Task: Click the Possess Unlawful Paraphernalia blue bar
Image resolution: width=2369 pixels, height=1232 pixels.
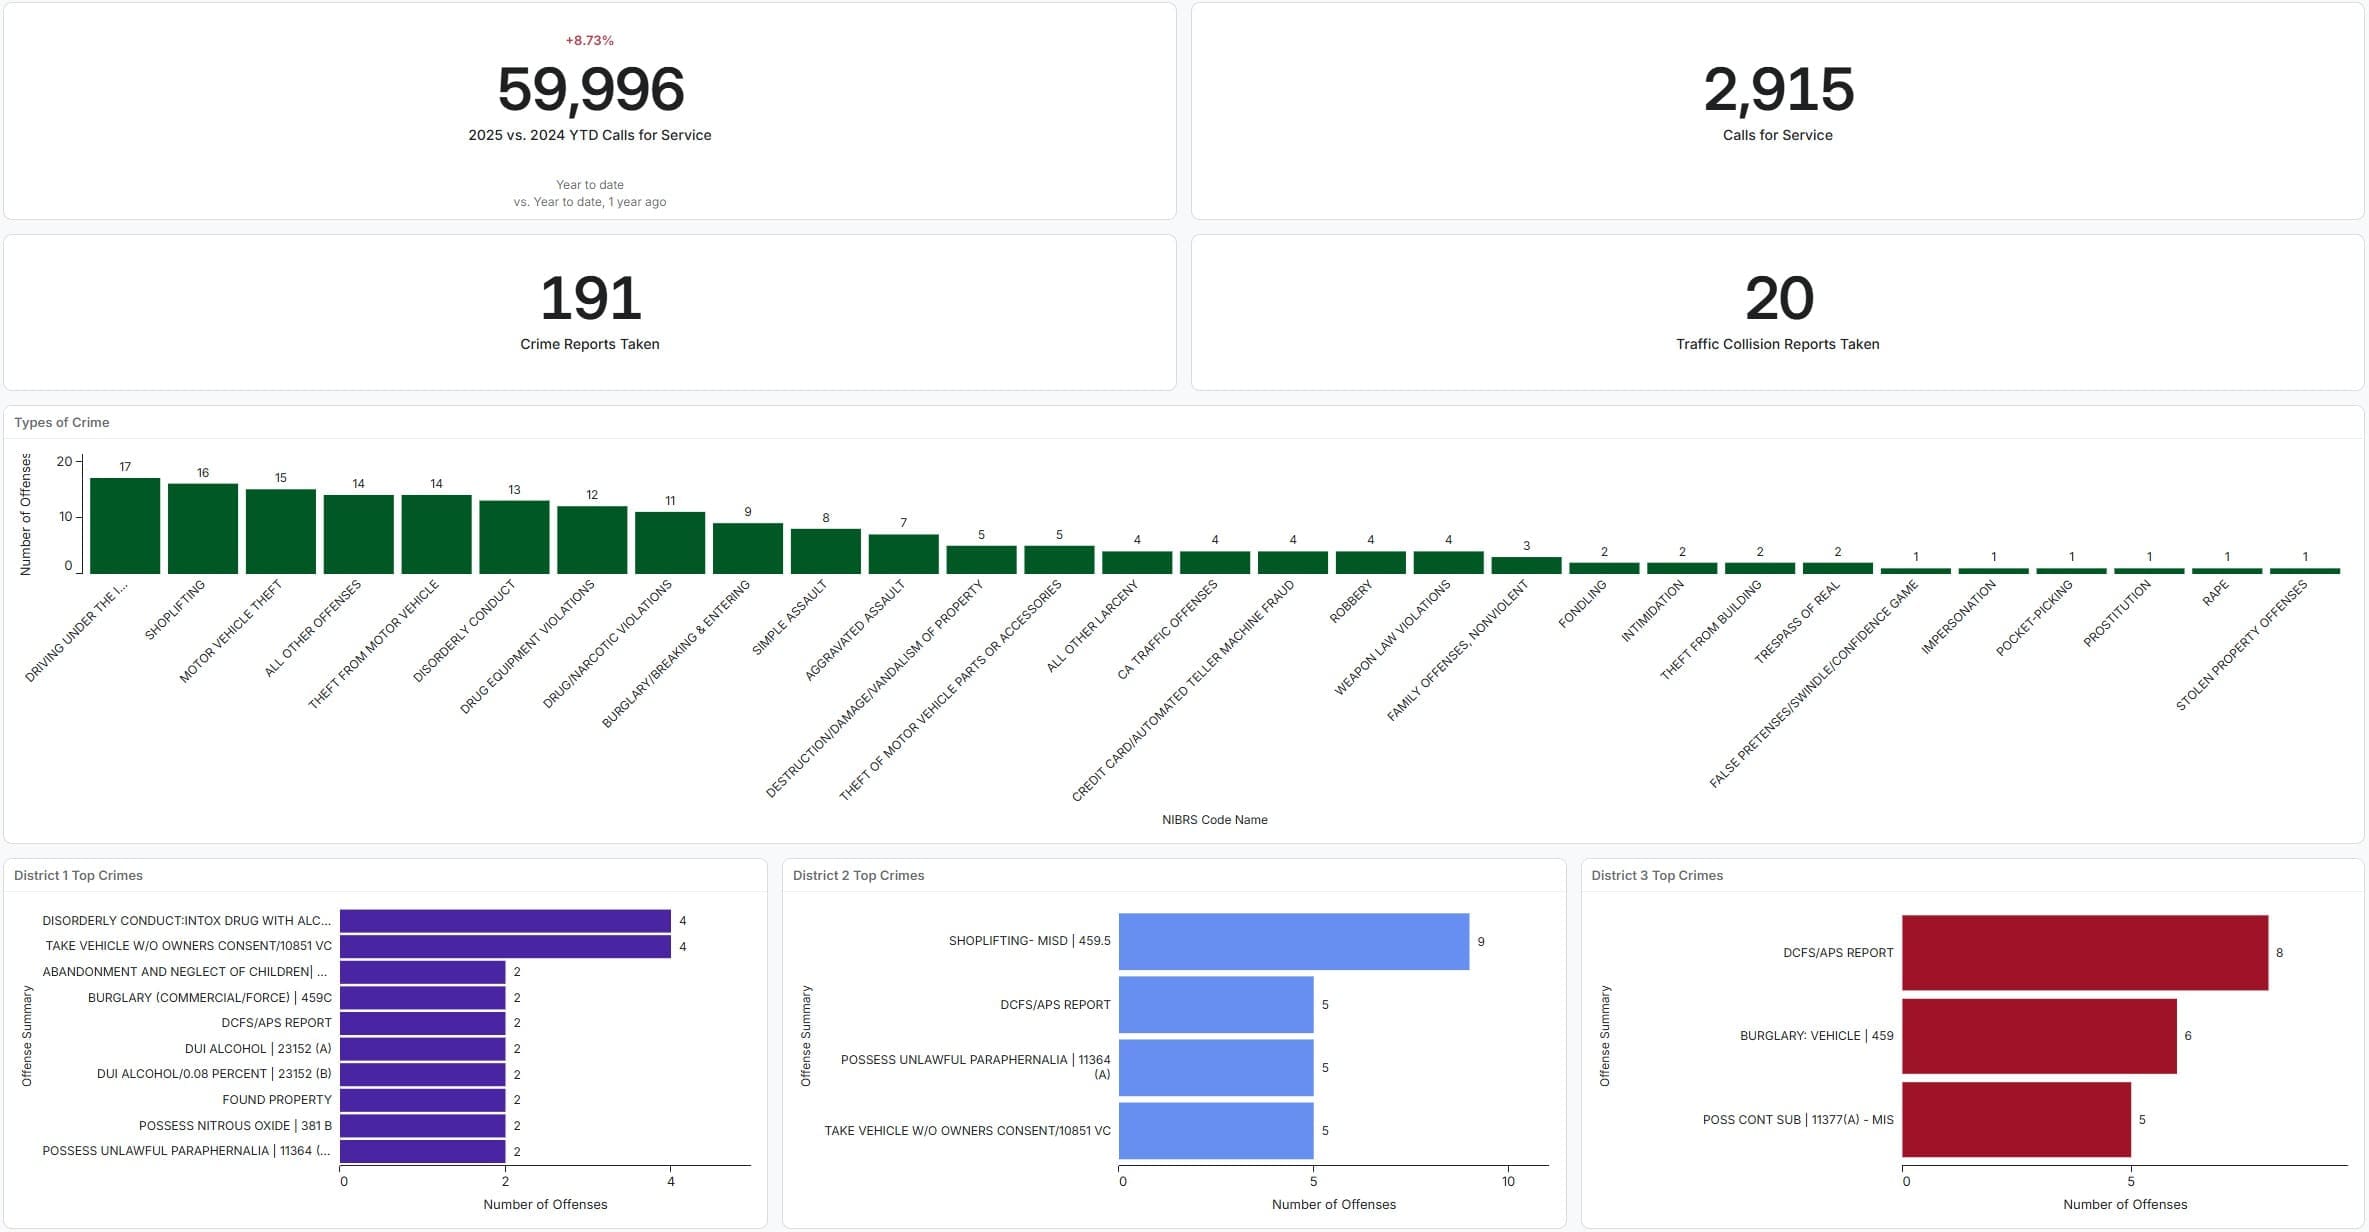Action: click(x=1215, y=1068)
